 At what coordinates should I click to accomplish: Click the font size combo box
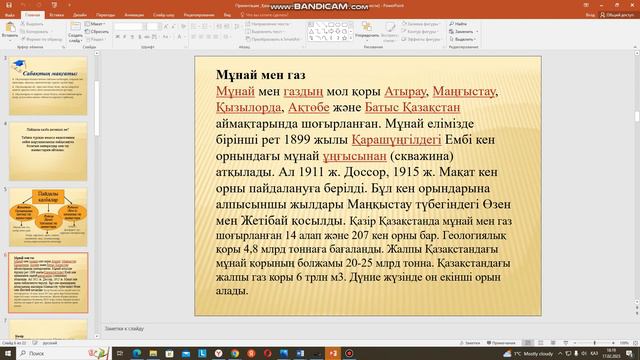153,26
